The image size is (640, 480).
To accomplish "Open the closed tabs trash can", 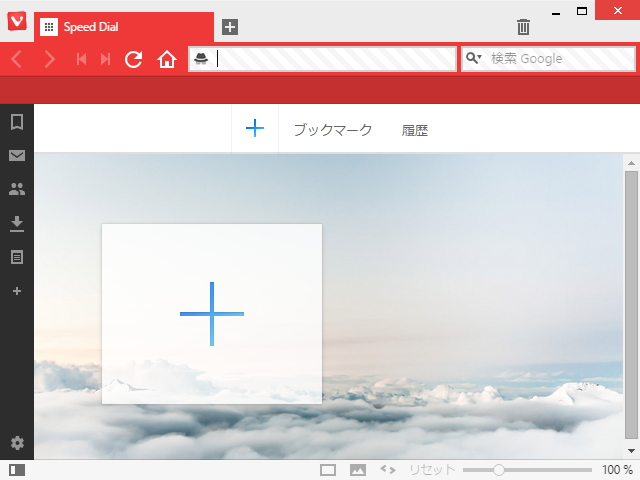I will point(523,27).
